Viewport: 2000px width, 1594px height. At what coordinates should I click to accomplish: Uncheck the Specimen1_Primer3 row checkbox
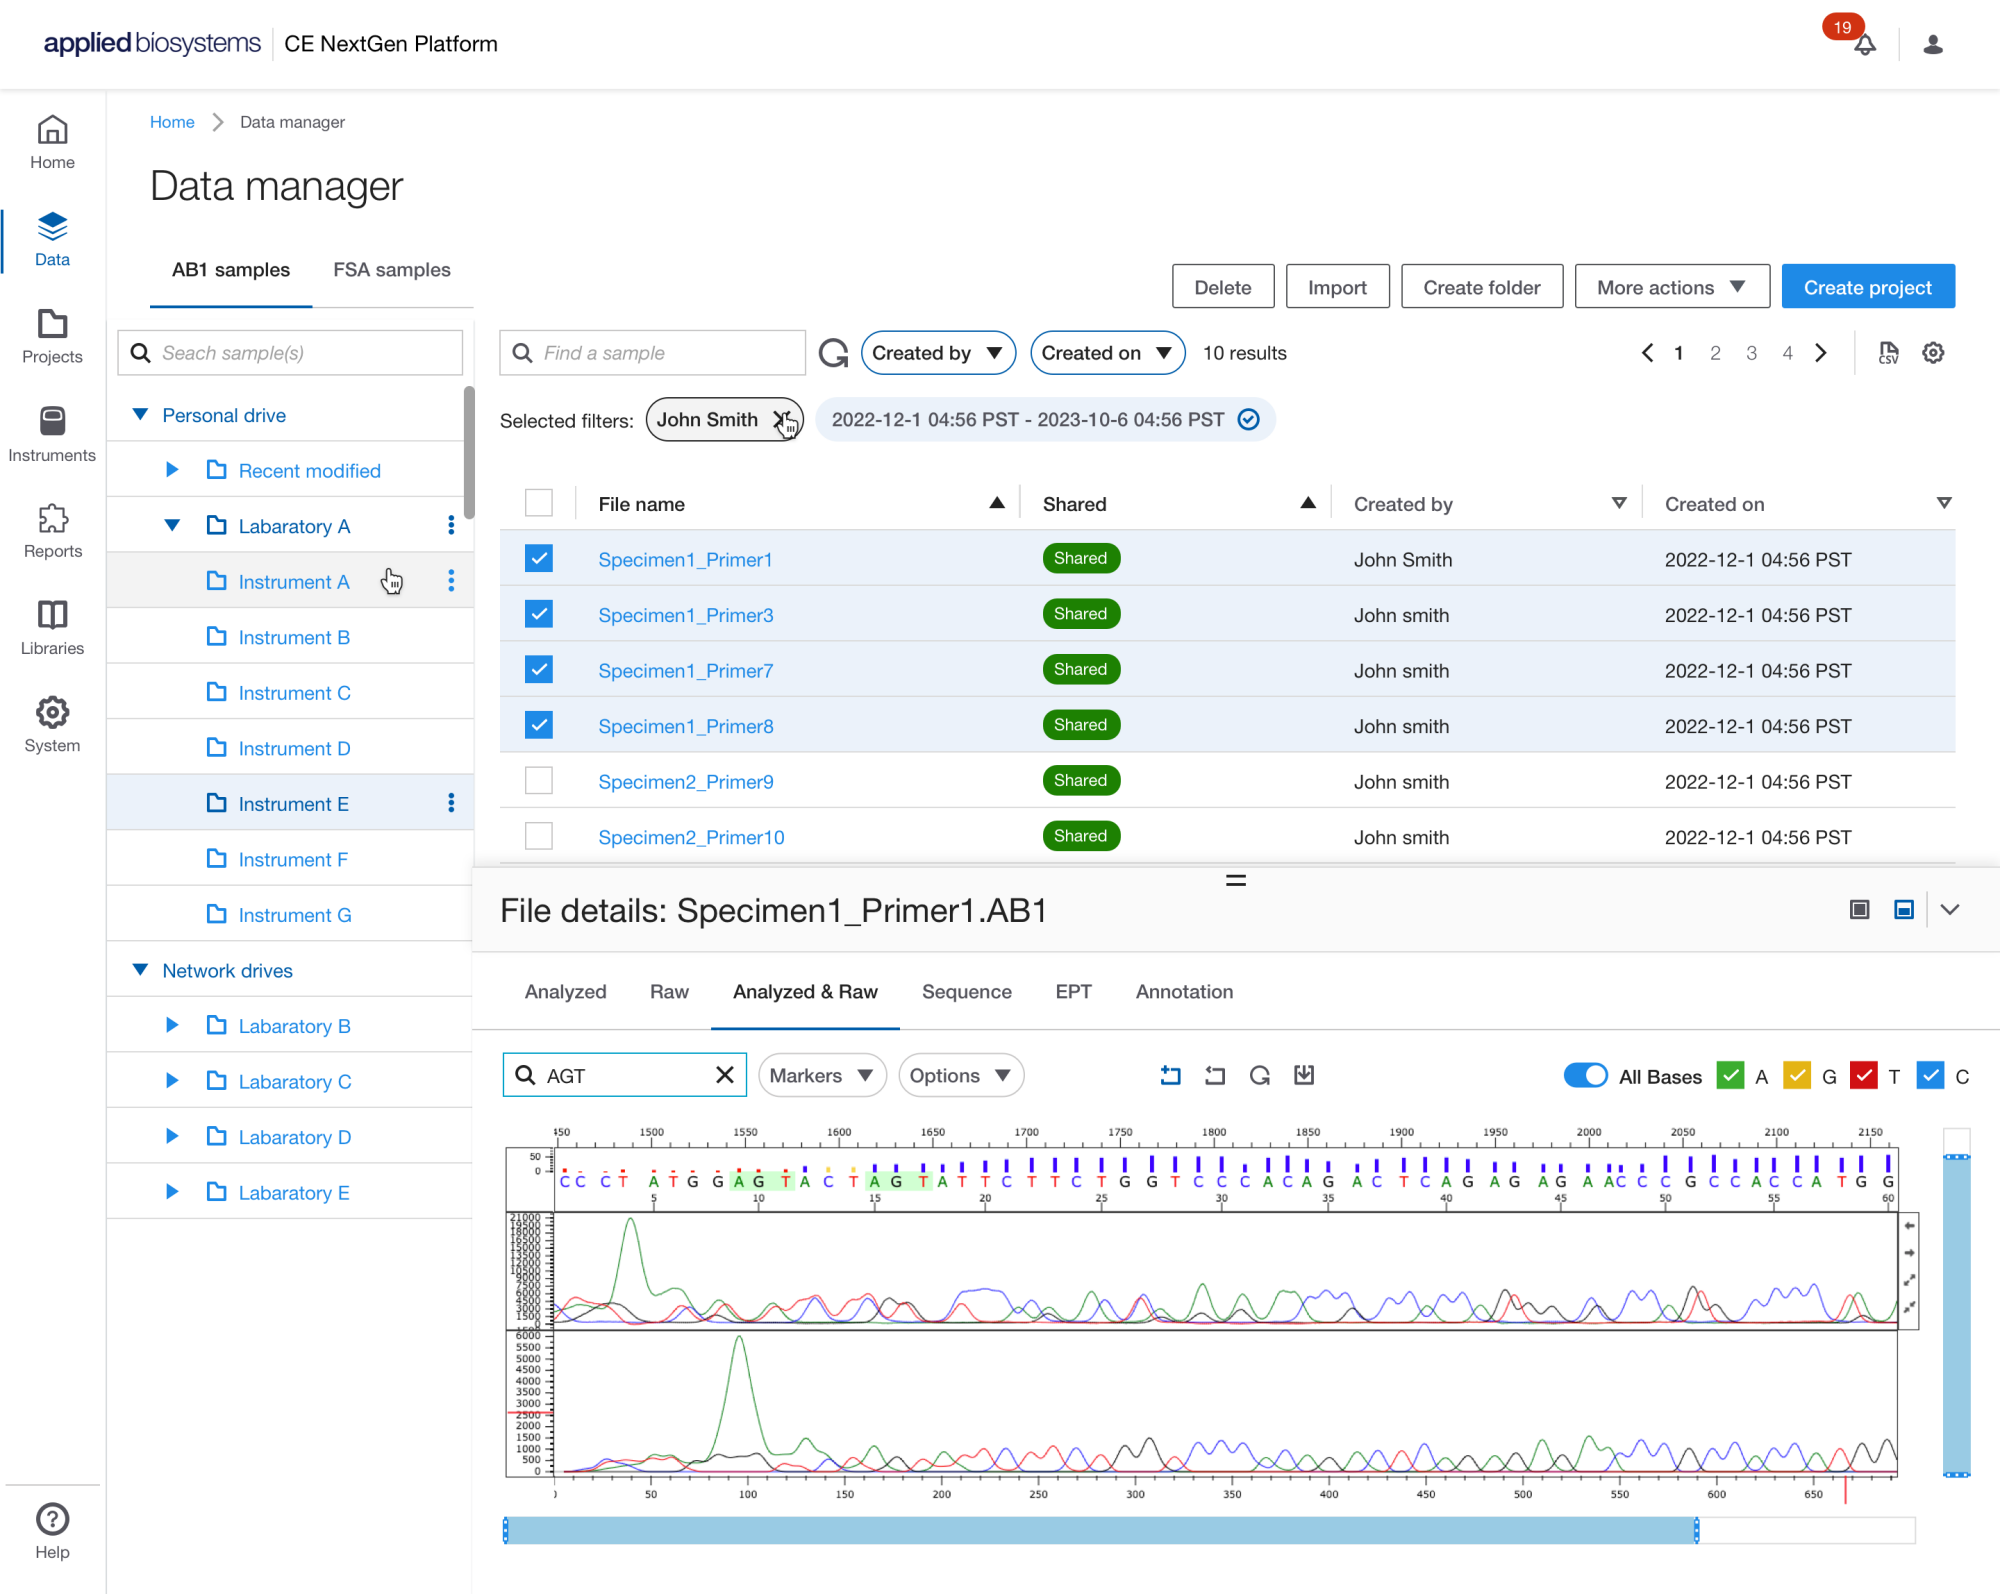[x=539, y=614]
